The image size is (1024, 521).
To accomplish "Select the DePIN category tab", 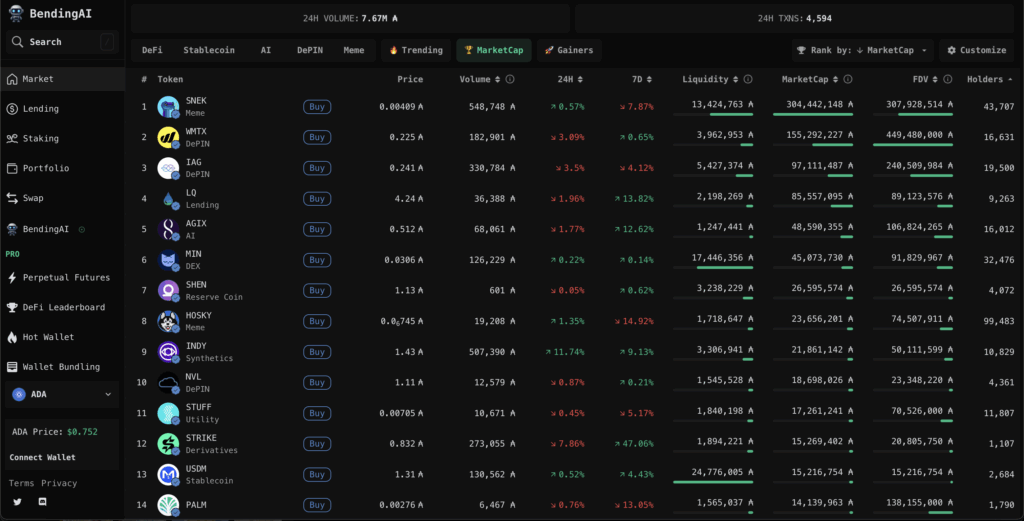I will (310, 50).
